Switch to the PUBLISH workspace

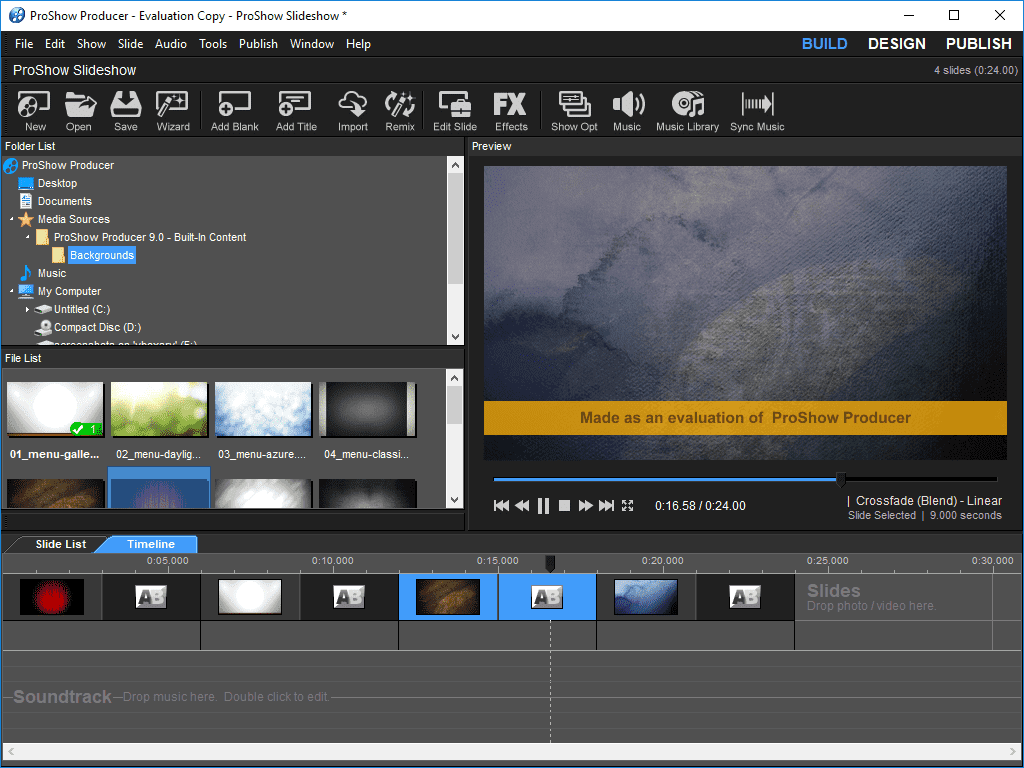[978, 44]
